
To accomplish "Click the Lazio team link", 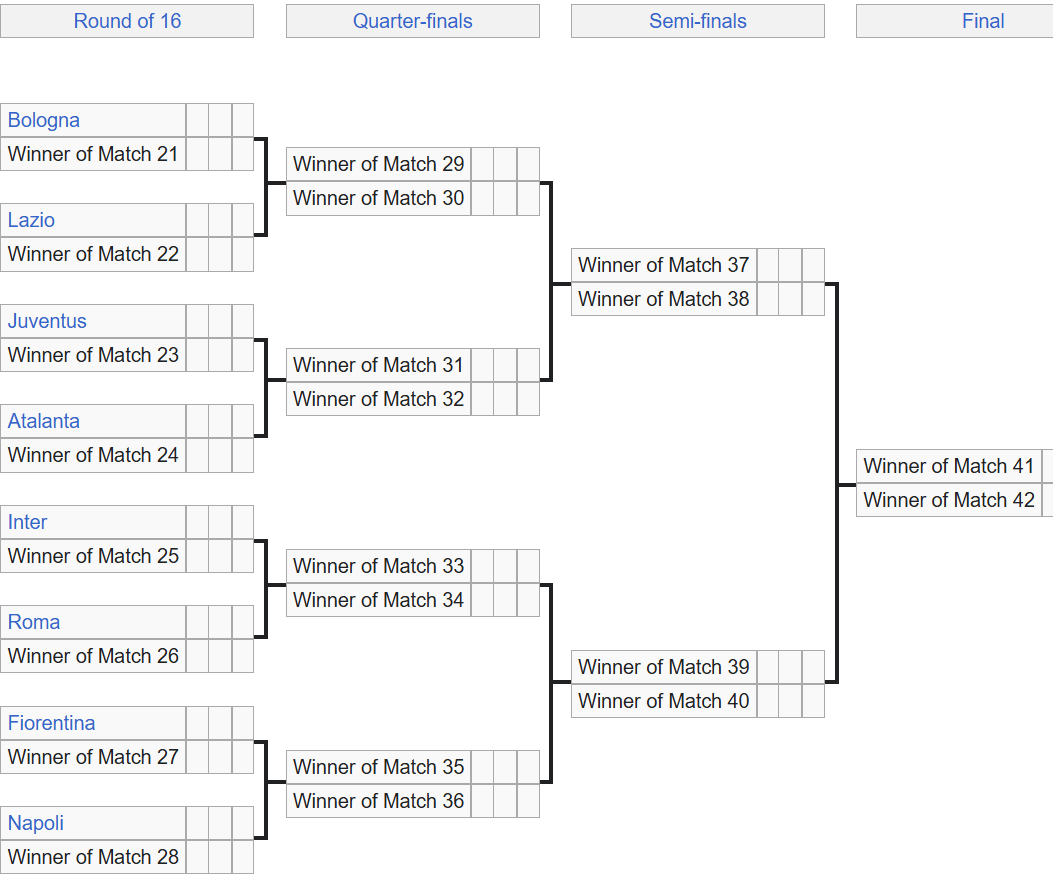I will pos(31,220).
